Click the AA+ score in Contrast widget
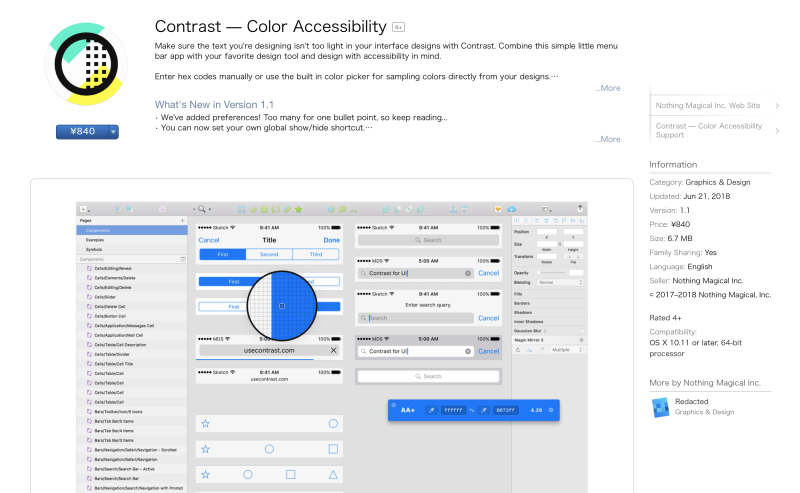Screen dimensions: 800x493 coord(408,410)
